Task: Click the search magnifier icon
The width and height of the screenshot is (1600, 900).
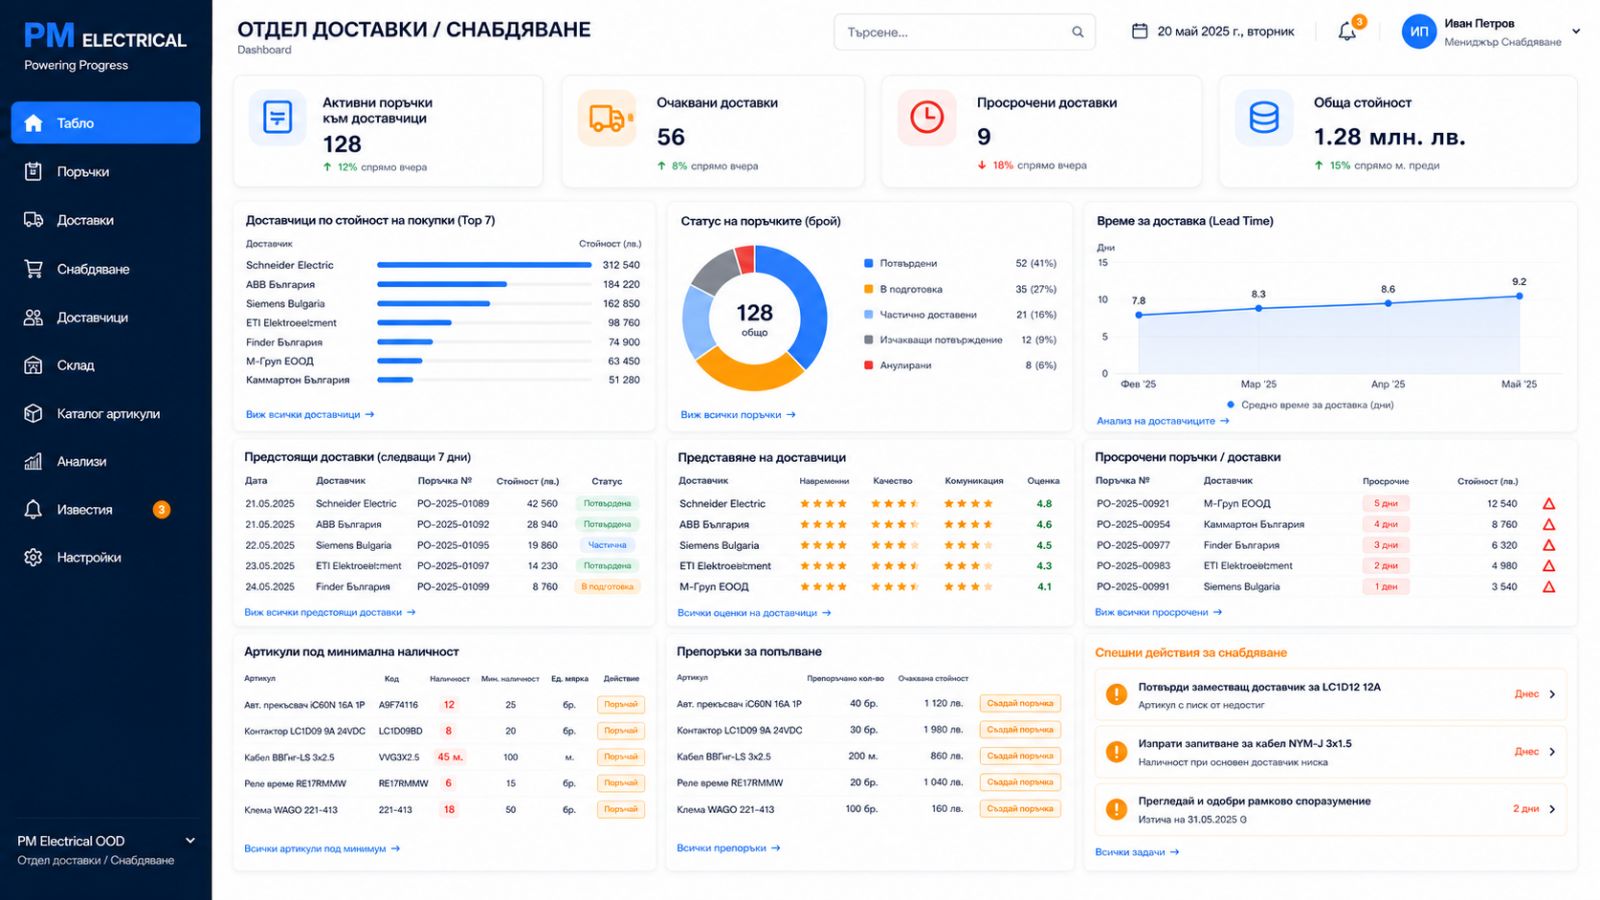Action: click(1077, 32)
